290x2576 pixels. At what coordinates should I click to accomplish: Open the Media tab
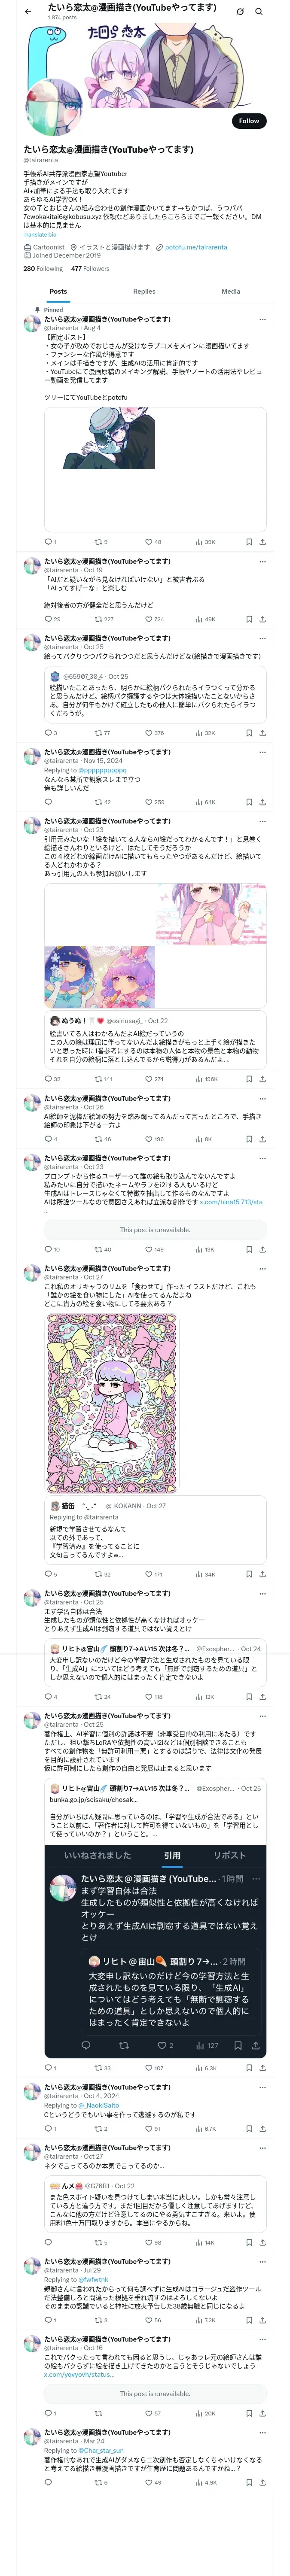tap(231, 291)
